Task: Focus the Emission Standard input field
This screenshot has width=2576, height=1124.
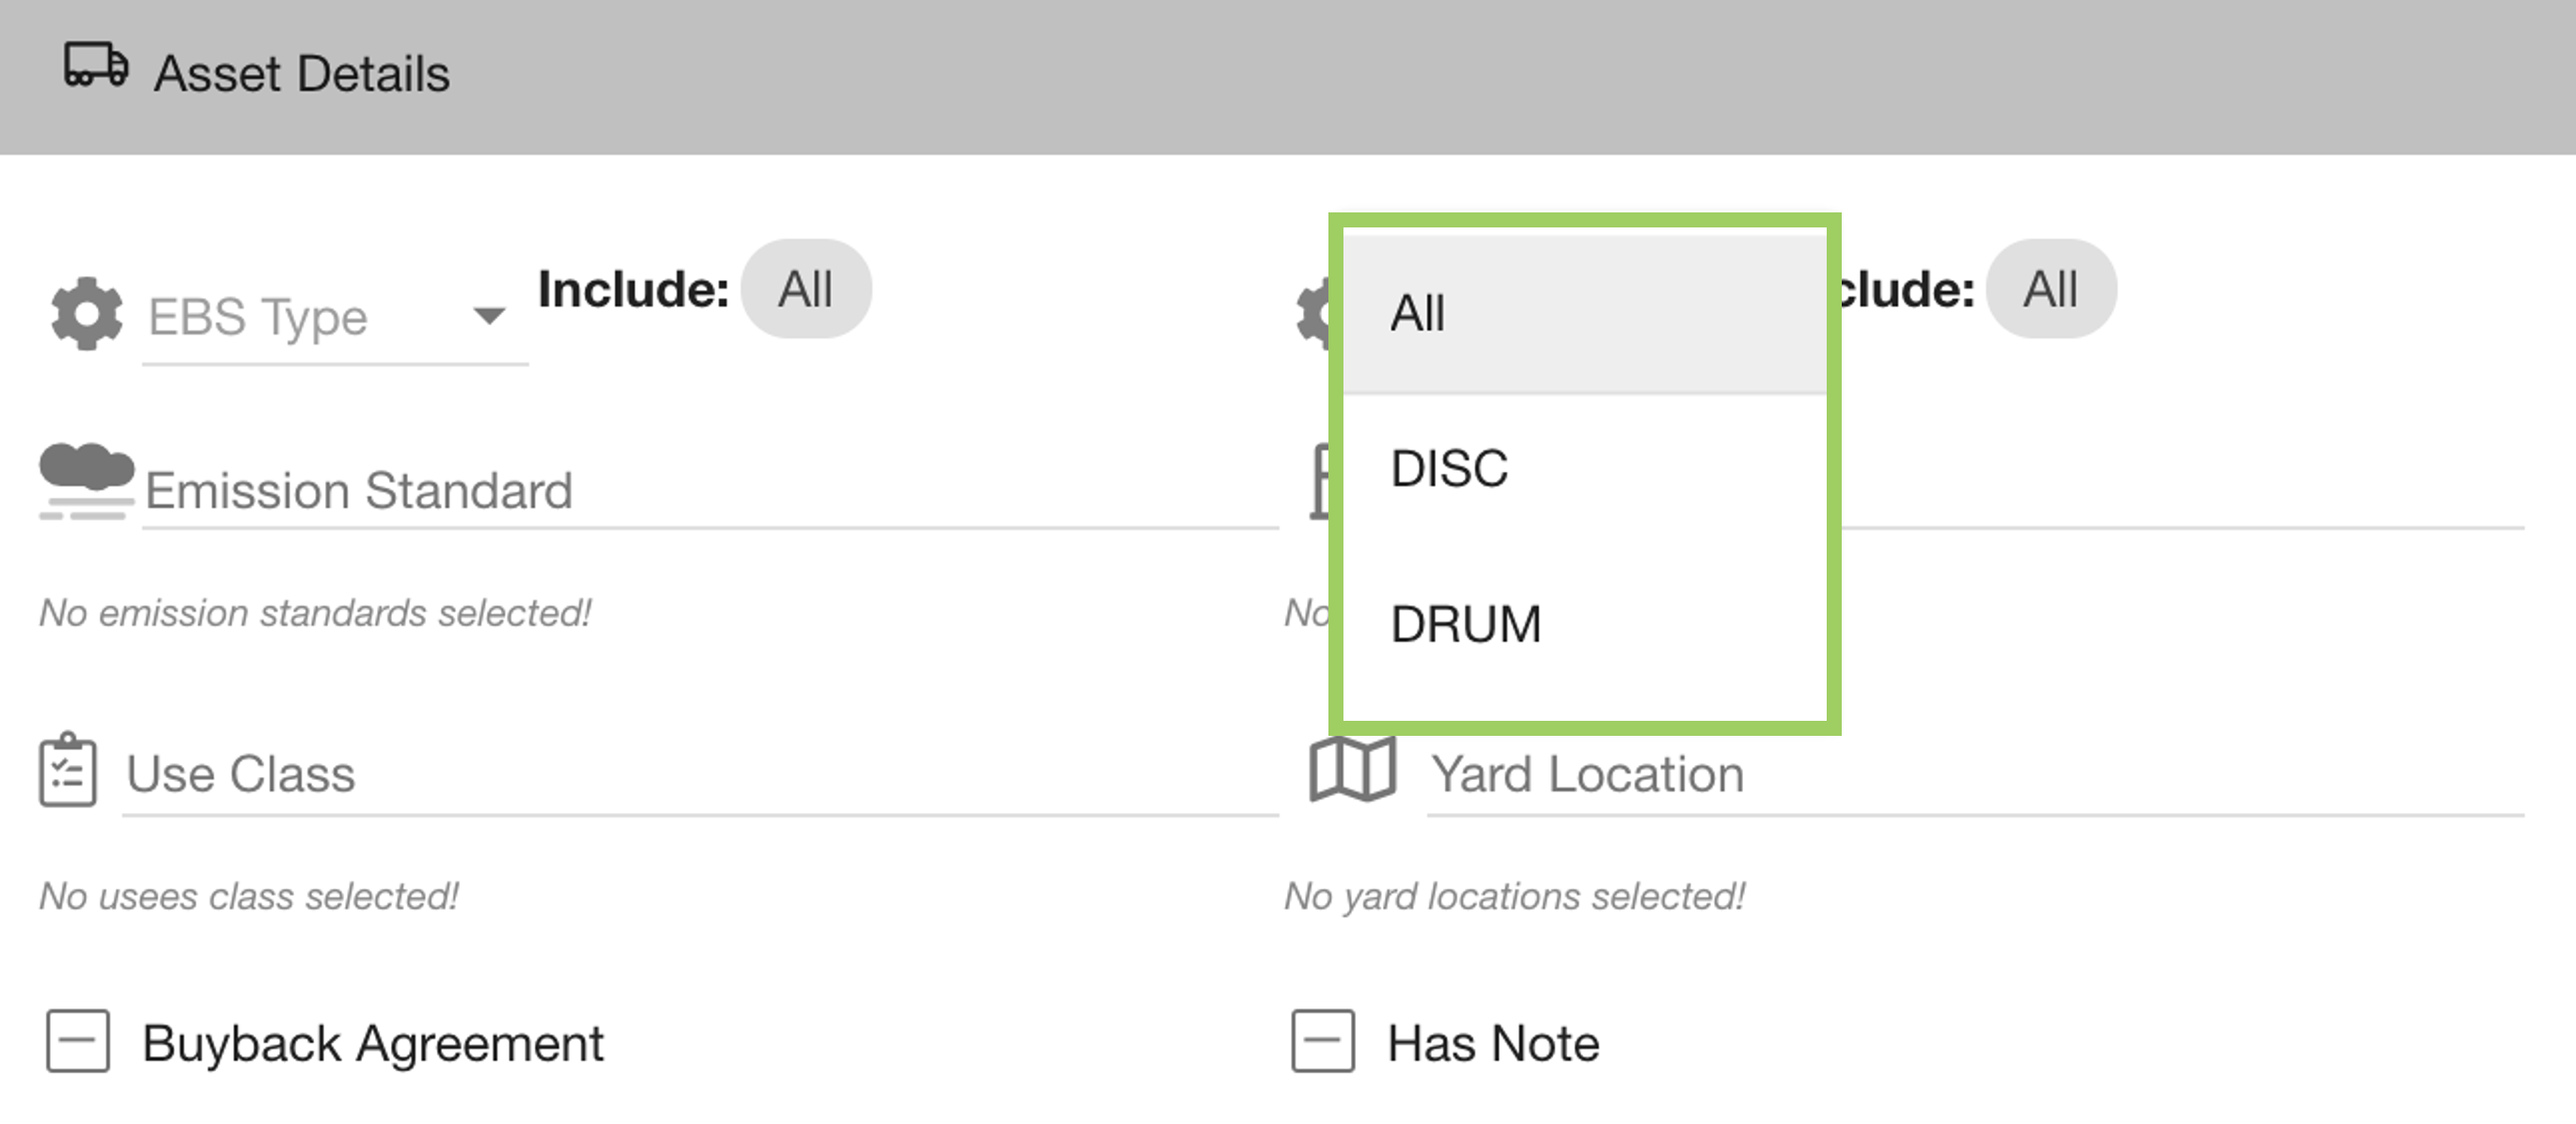Action: tap(700, 491)
